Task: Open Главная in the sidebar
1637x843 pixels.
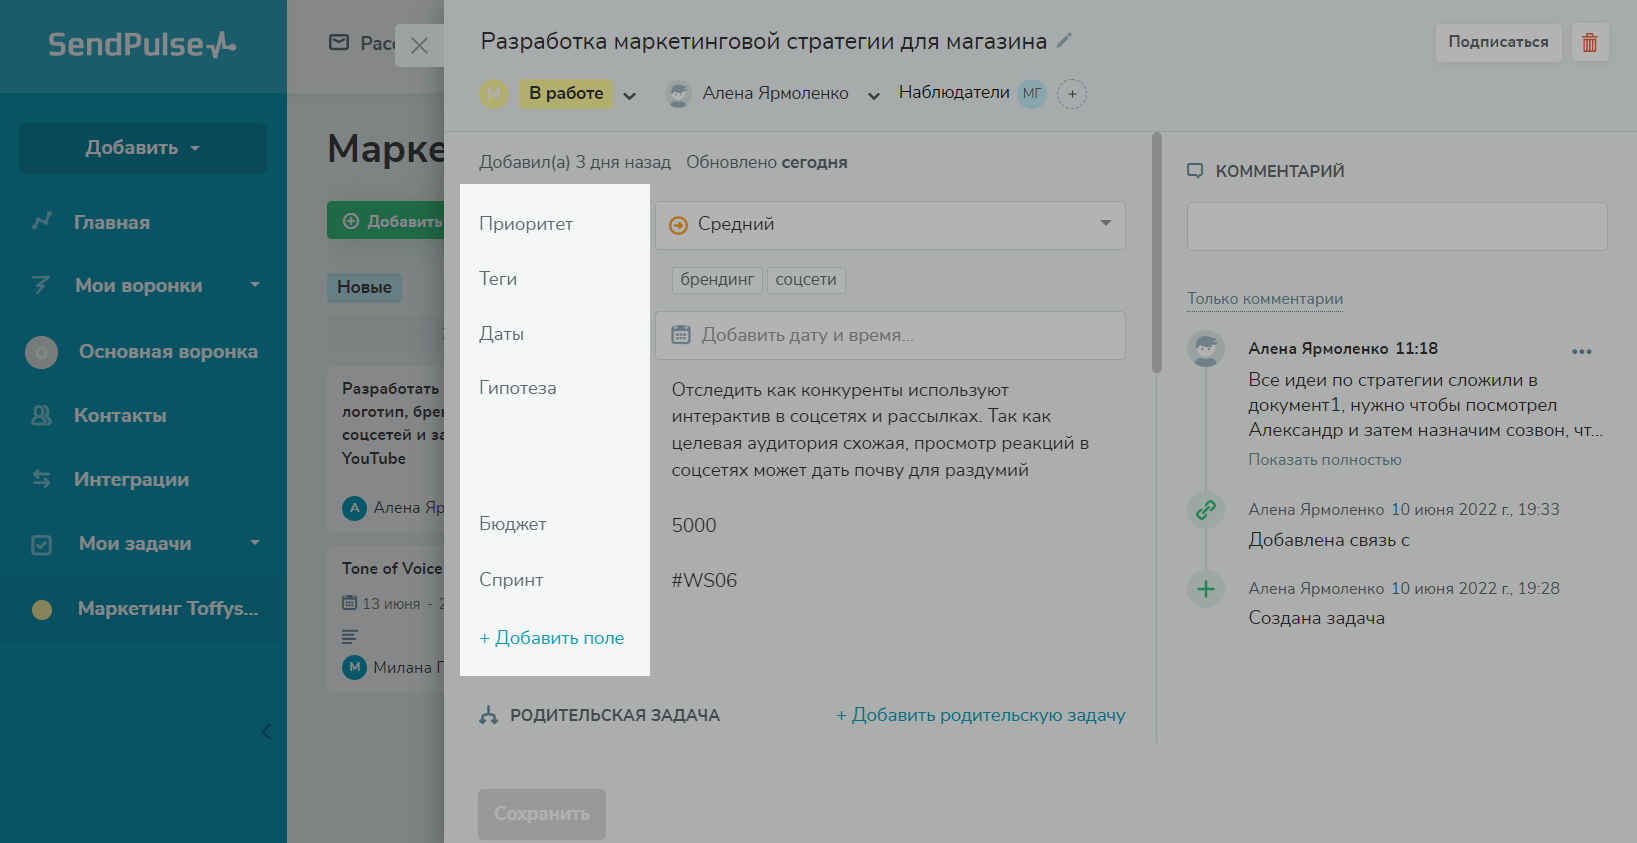Action: [x=111, y=223]
